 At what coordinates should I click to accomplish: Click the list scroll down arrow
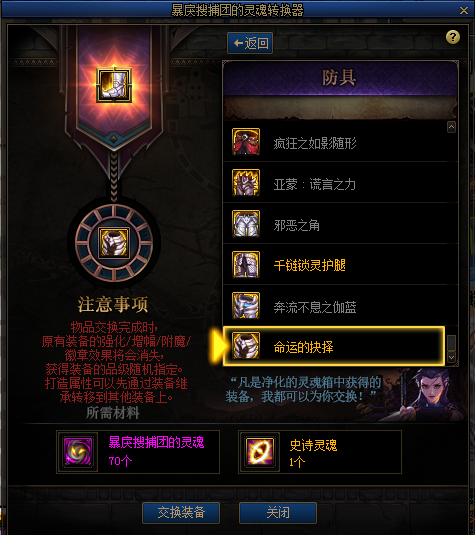coord(451,357)
